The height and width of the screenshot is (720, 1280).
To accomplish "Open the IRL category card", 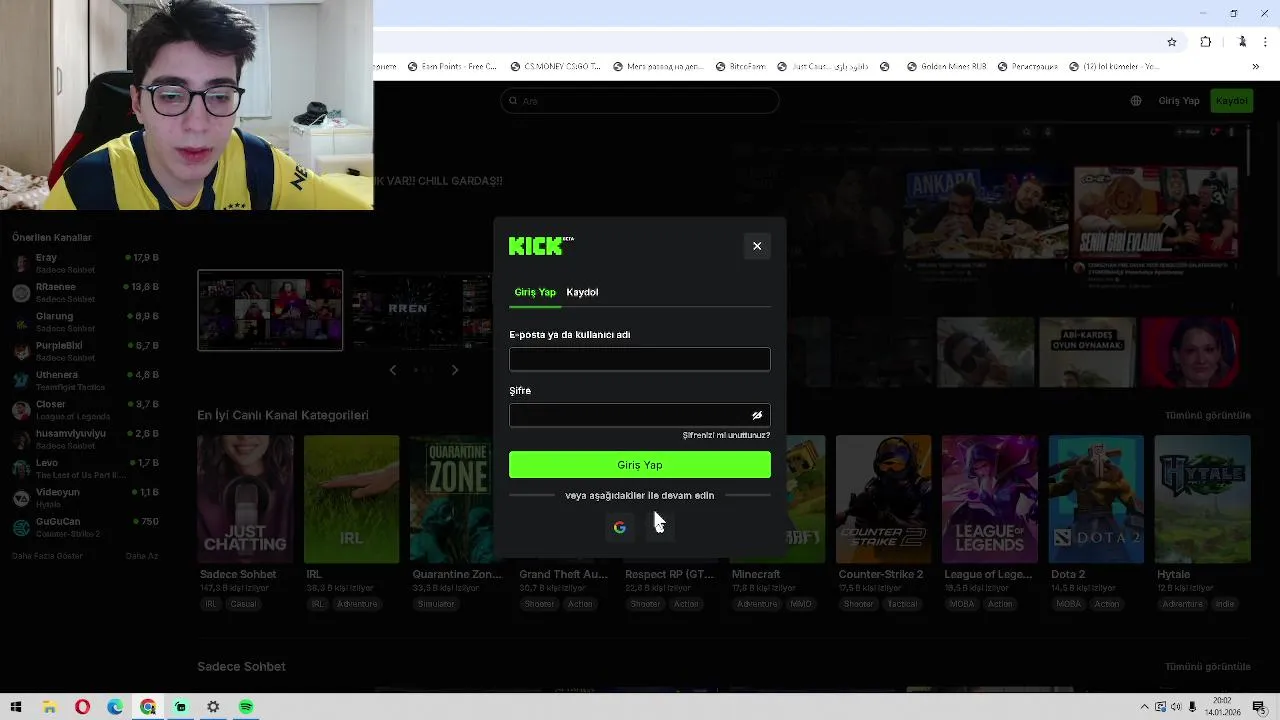I will (x=351, y=499).
